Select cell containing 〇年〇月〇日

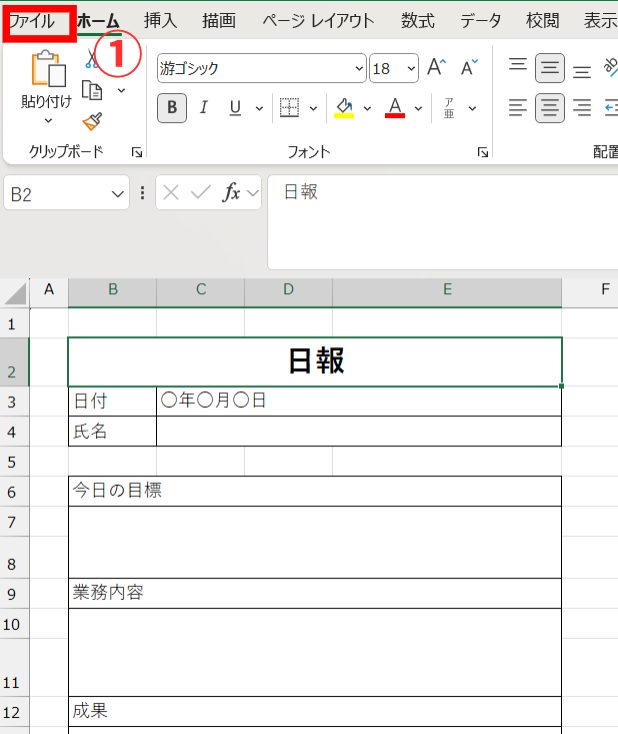(359, 401)
